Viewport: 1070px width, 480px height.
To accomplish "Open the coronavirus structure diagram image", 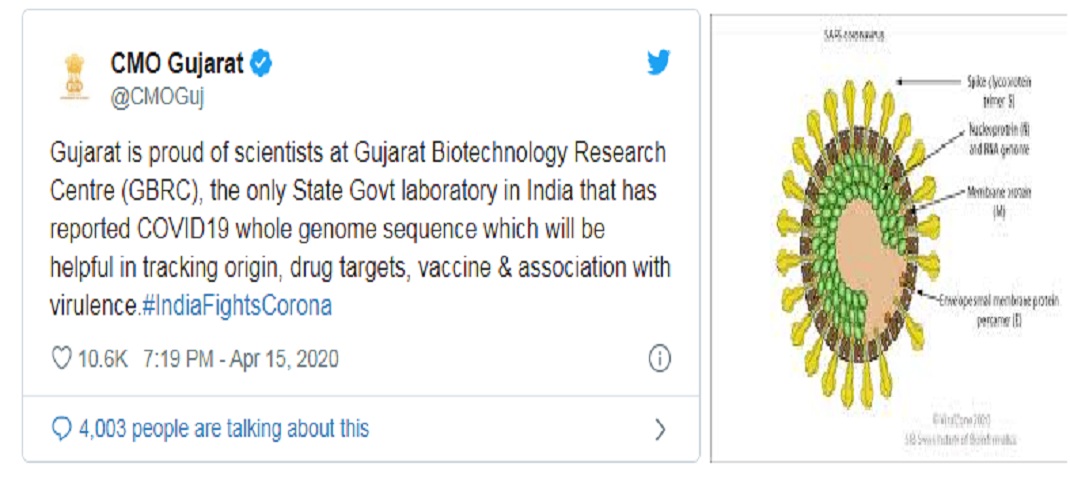I will [885, 238].
